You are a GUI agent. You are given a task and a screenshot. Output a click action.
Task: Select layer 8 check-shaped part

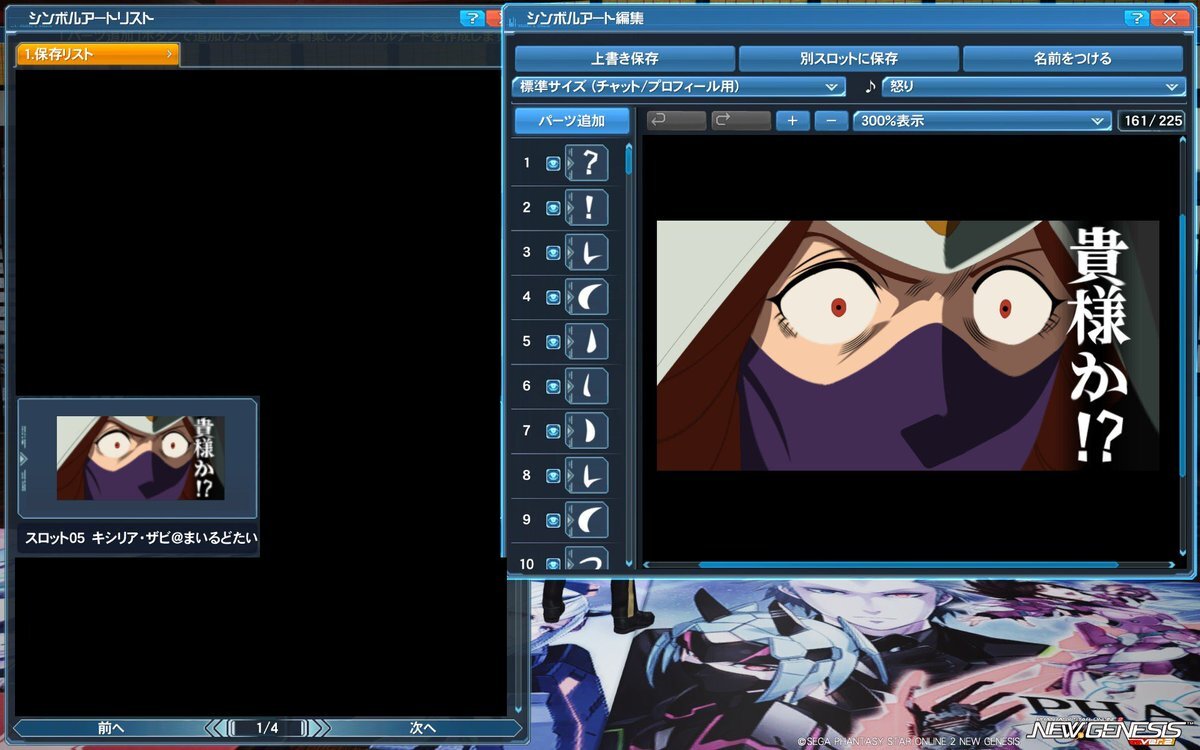[x=588, y=476]
